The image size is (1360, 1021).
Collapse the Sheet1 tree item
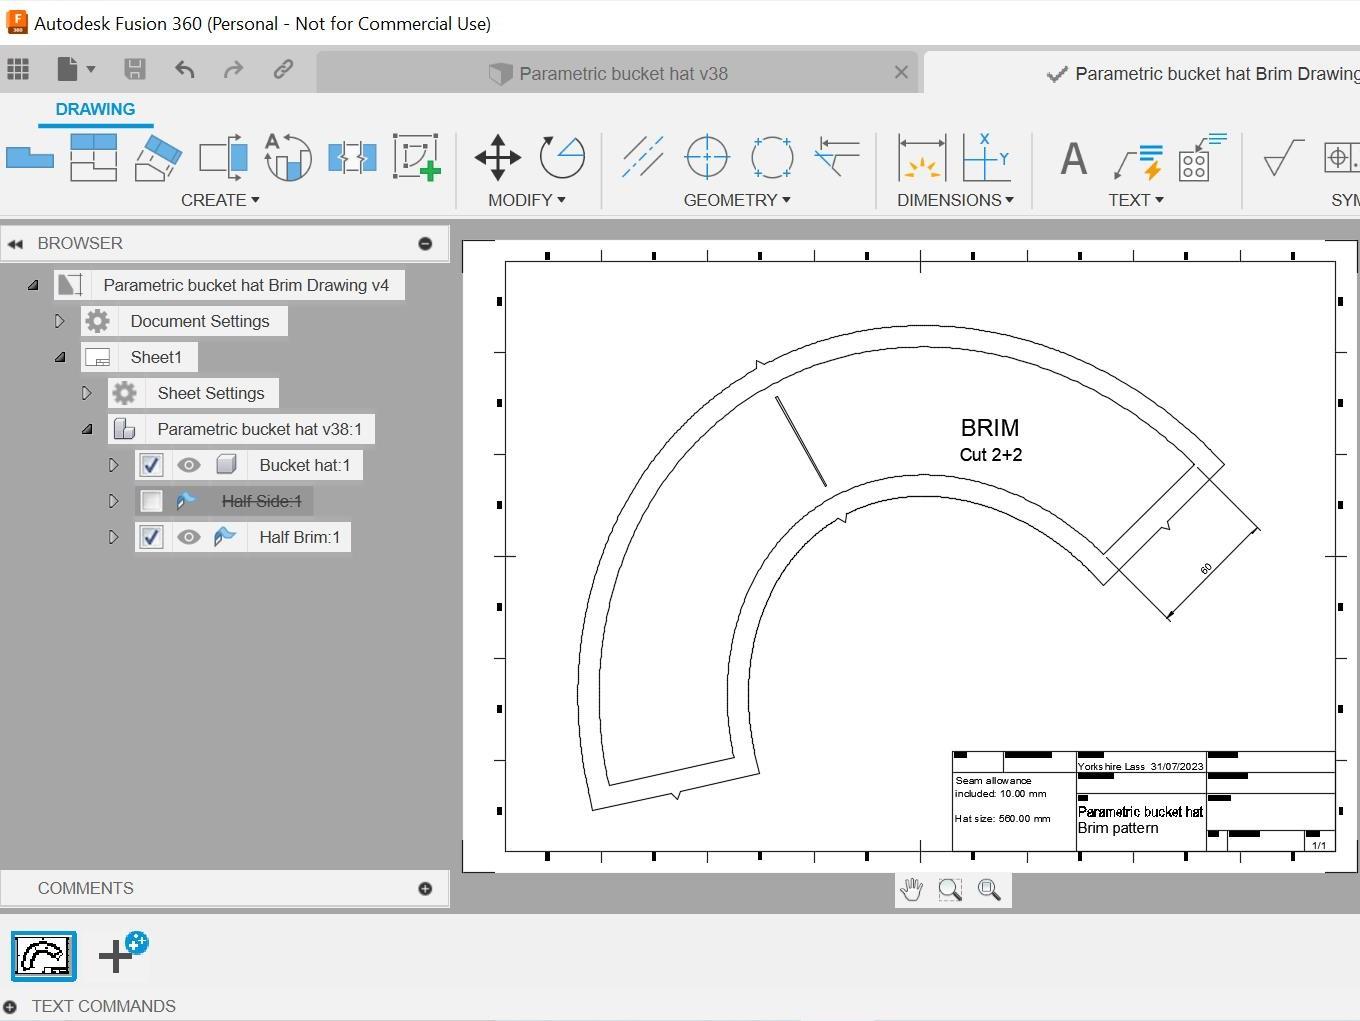click(x=60, y=356)
